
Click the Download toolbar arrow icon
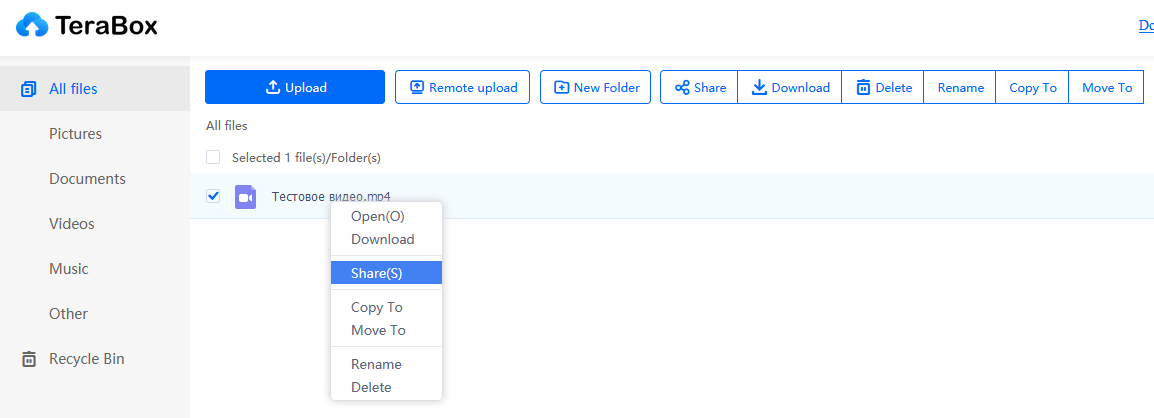pyautogui.click(x=759, y=88)
